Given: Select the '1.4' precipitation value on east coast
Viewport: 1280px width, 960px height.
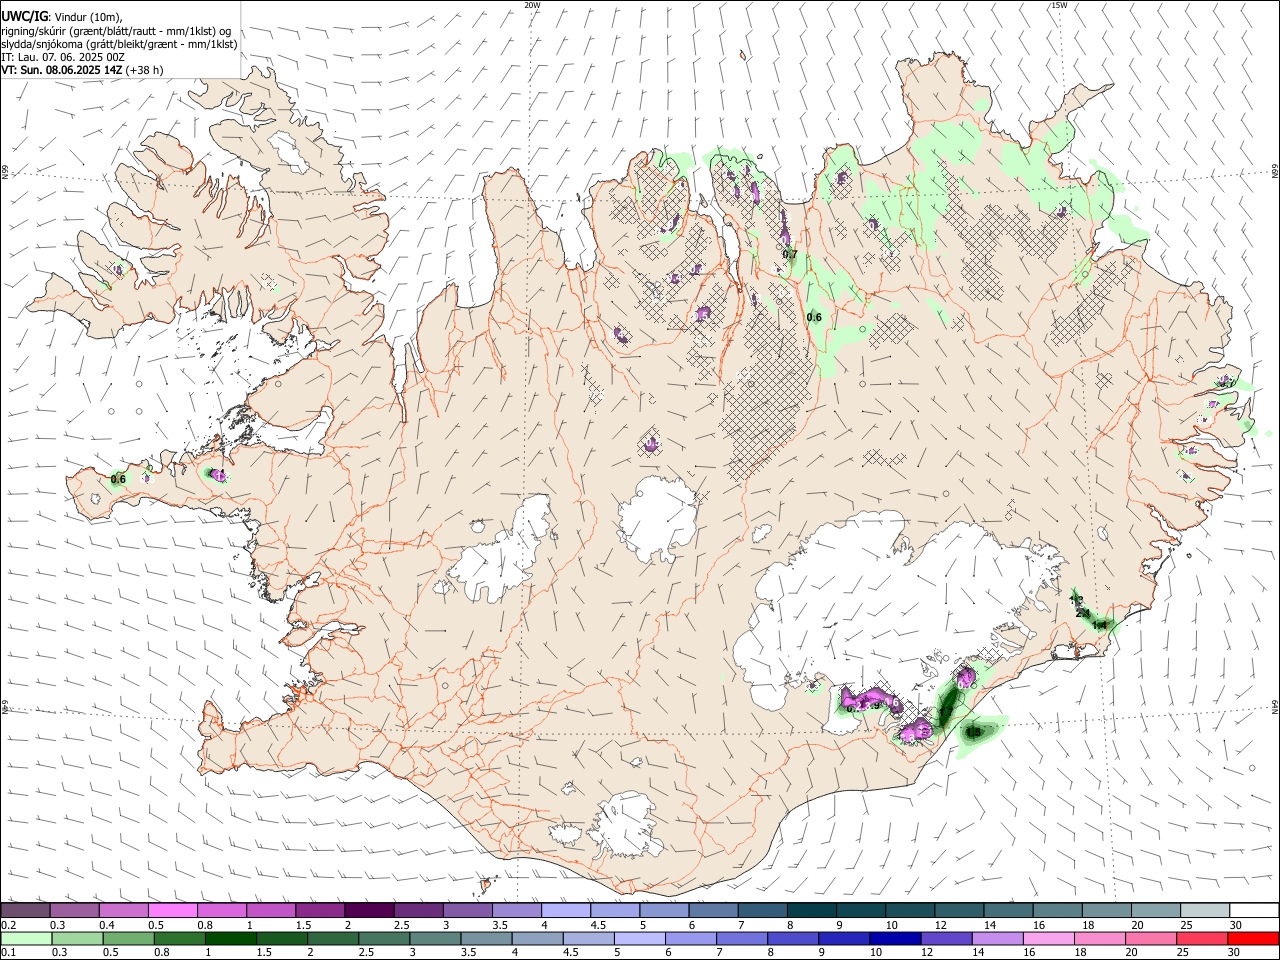Looking at the screenshot, I should coord(1100,625).
